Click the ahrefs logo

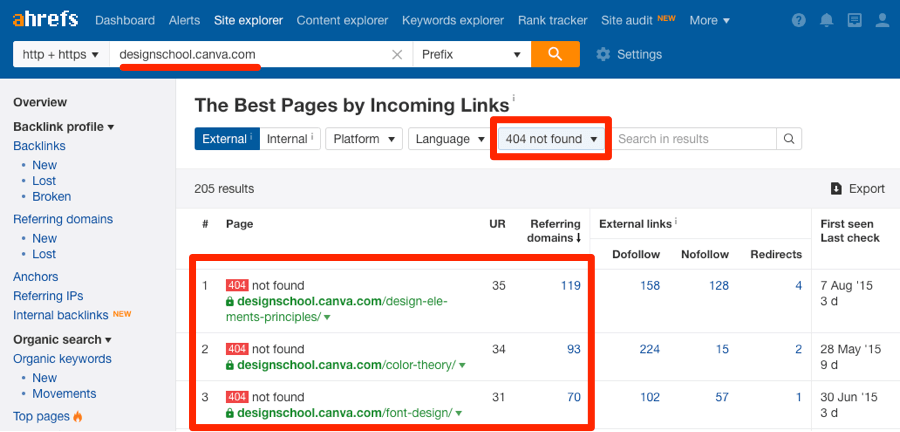click(x=45, y=20)
